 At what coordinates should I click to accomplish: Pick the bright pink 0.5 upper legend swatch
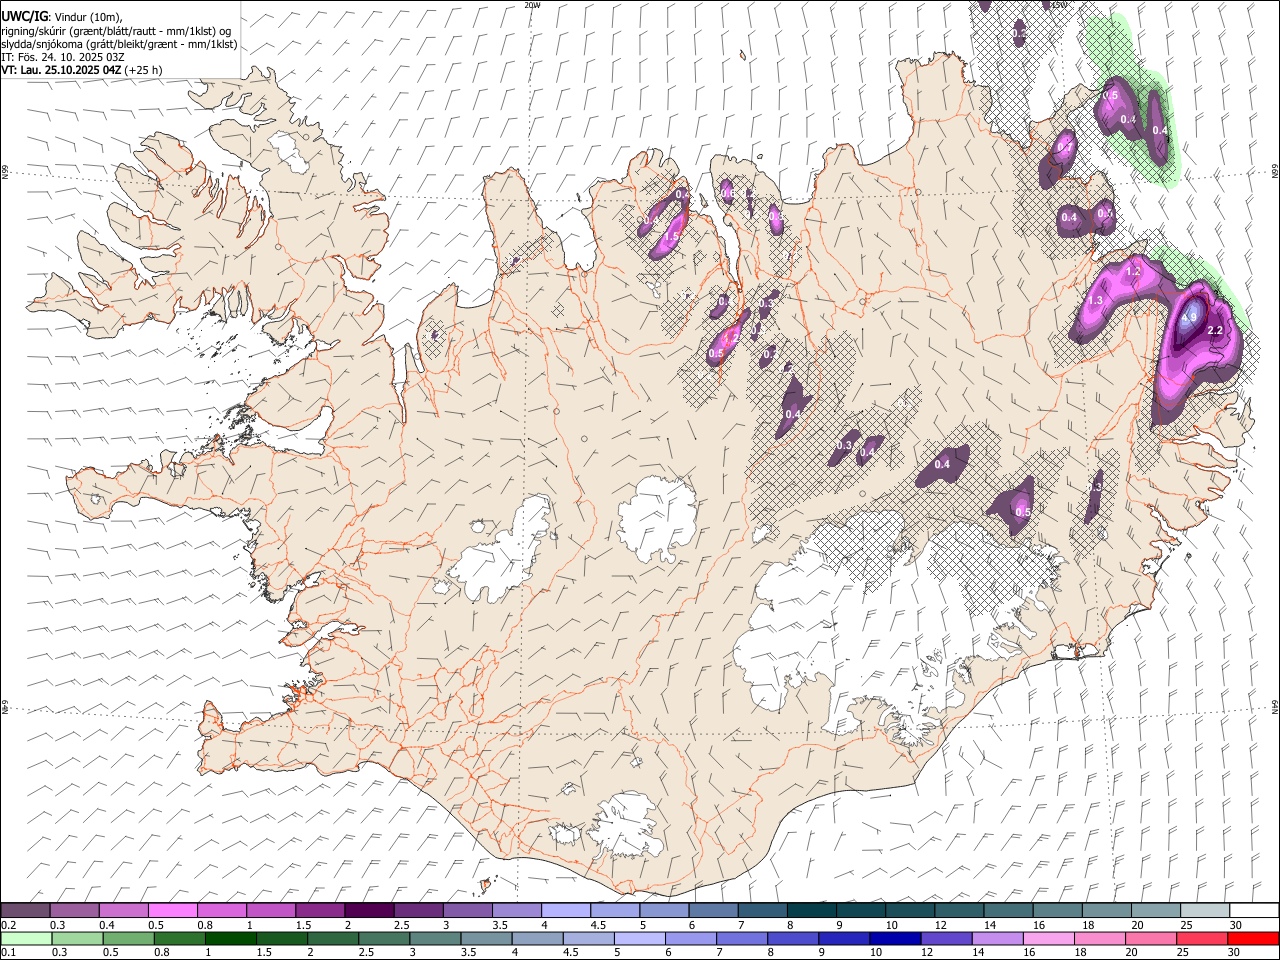click(x=173, y=910)
